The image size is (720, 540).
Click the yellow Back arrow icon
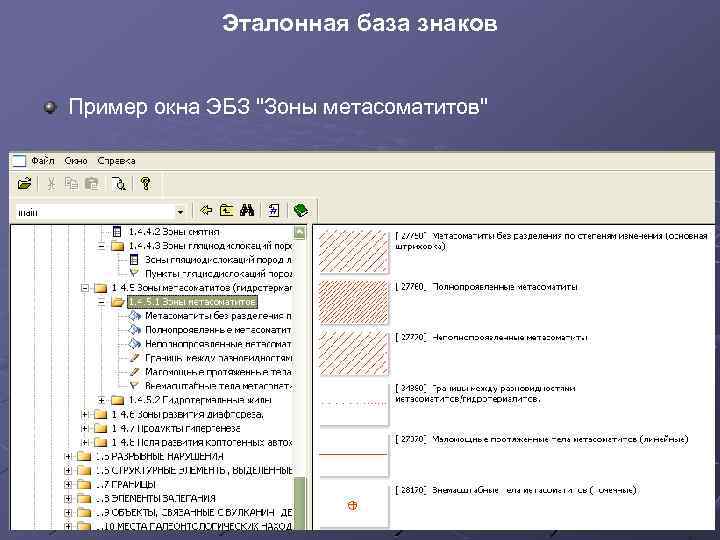click(206, 210)
